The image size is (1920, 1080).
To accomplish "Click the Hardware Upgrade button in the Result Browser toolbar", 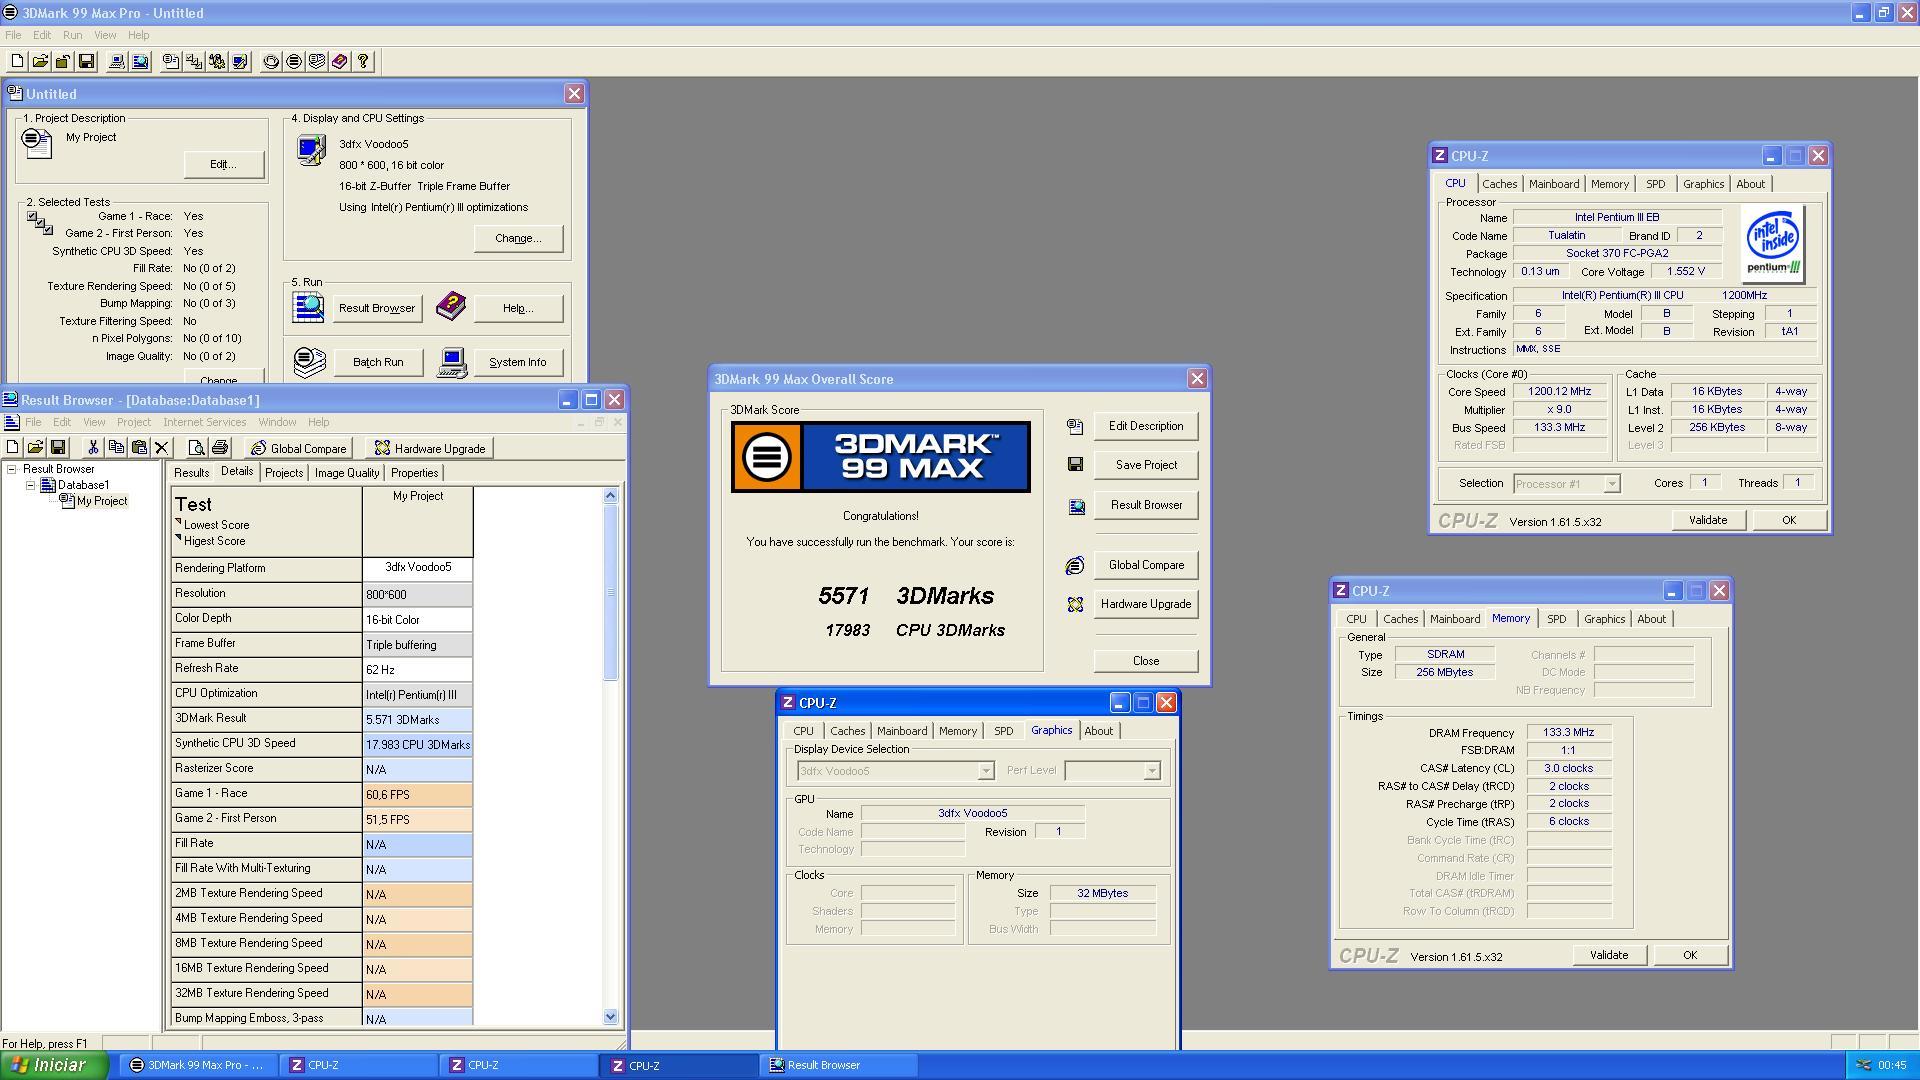I will pos(430,448).
